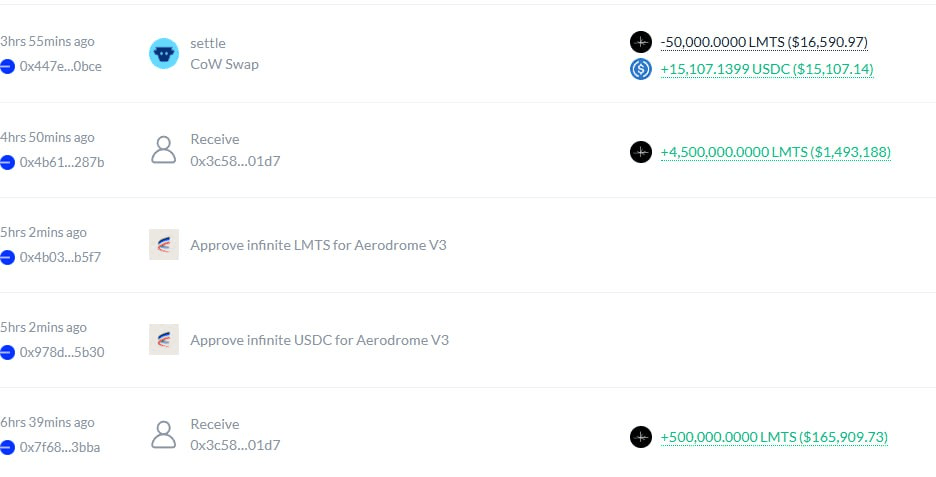Click Aerodrome icon on USDC approval row

(x=163, y=340)
